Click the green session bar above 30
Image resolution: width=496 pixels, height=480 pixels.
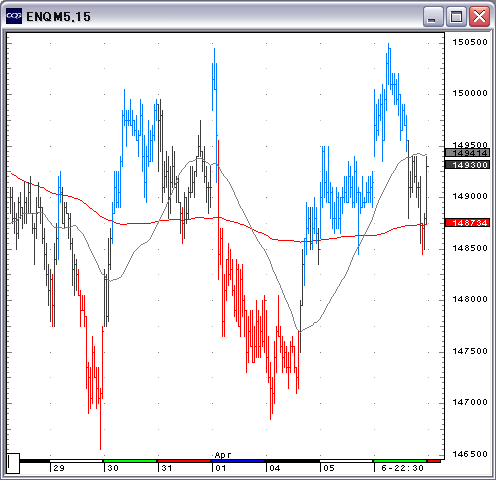coord(130,461)
